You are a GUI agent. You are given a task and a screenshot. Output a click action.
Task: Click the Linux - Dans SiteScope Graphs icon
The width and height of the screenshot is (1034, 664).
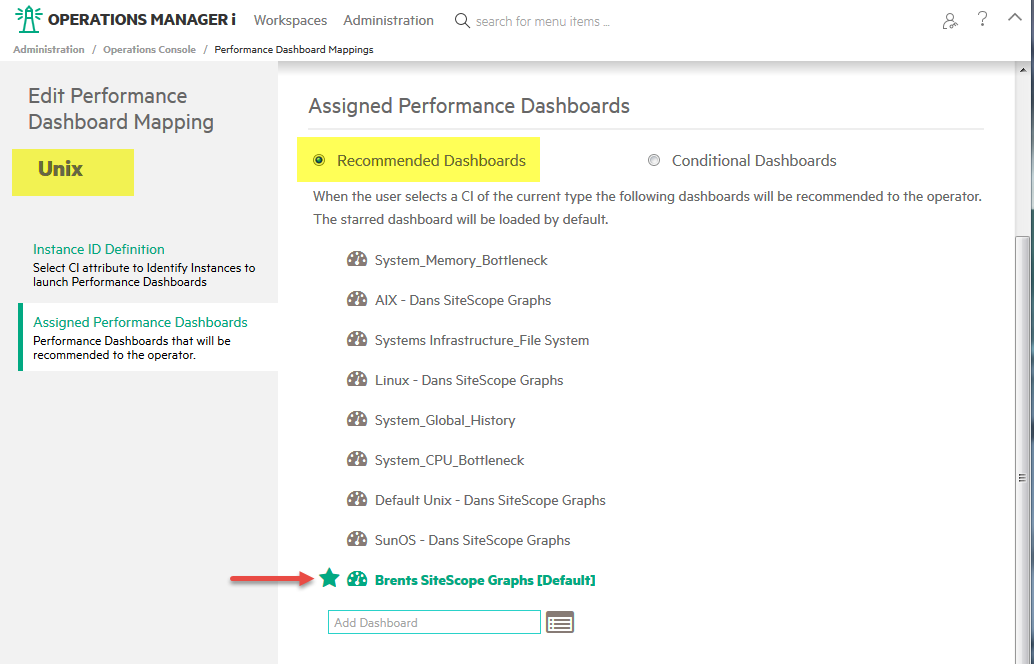point(357,379)
